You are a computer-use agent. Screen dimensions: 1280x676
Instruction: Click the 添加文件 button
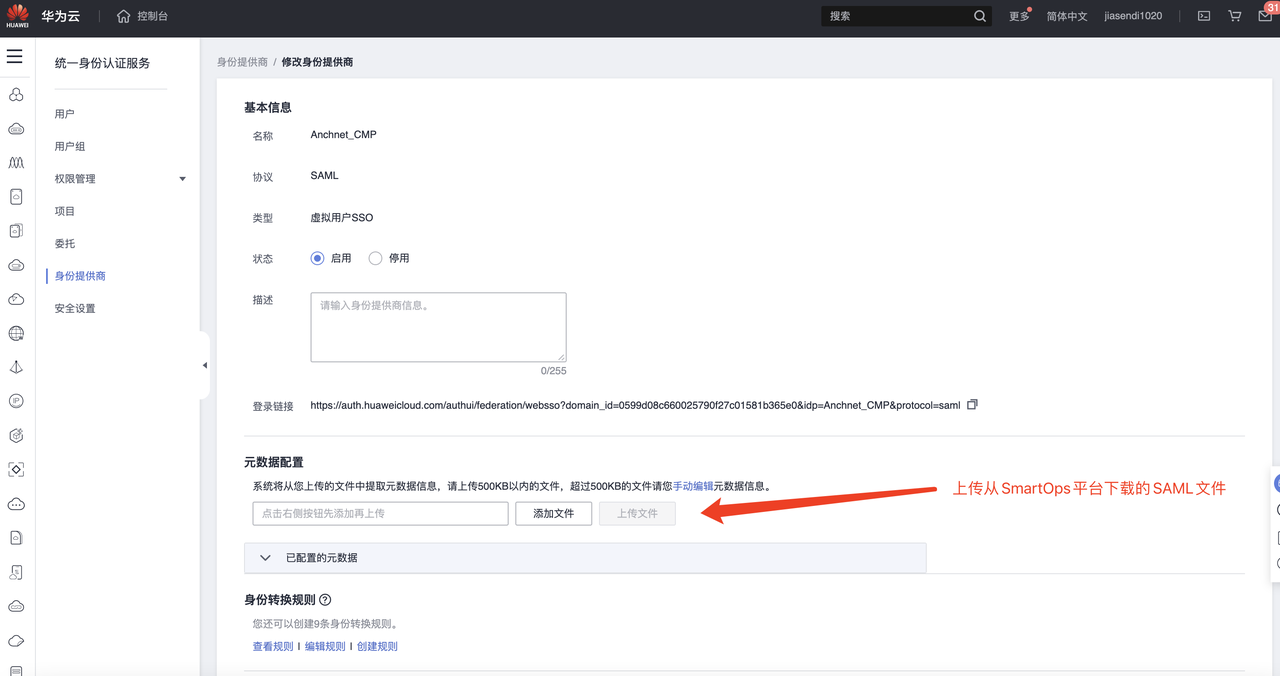[x=553, y=513]
